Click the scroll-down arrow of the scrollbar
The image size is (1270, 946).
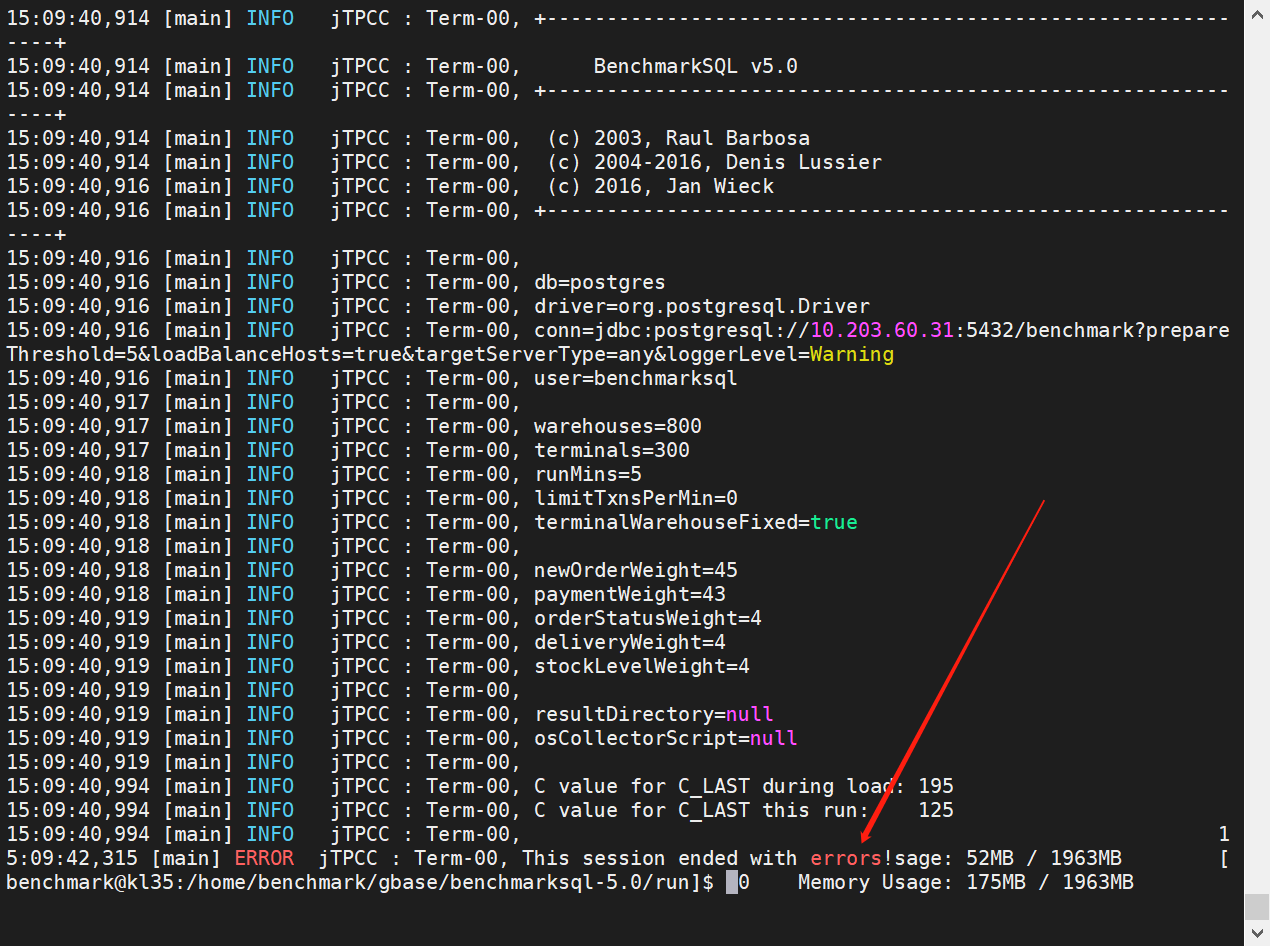(x=1257, y=933)
